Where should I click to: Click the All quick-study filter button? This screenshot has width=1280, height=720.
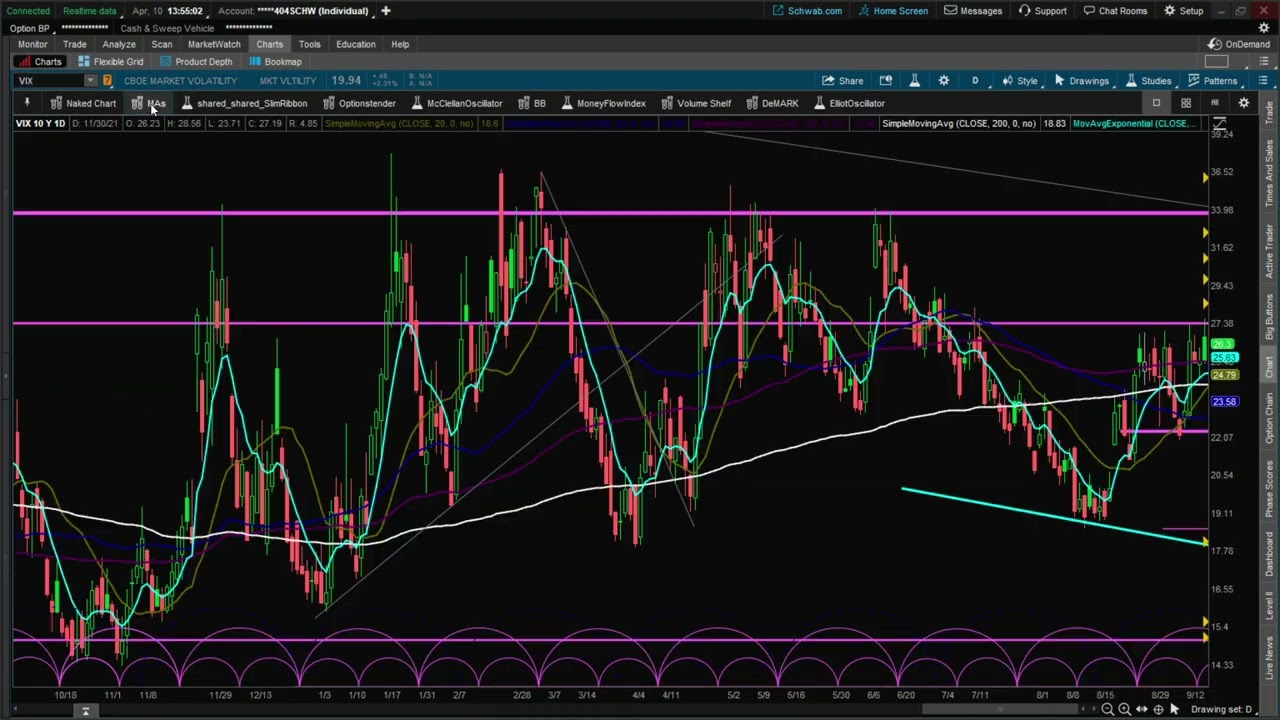1214,103
